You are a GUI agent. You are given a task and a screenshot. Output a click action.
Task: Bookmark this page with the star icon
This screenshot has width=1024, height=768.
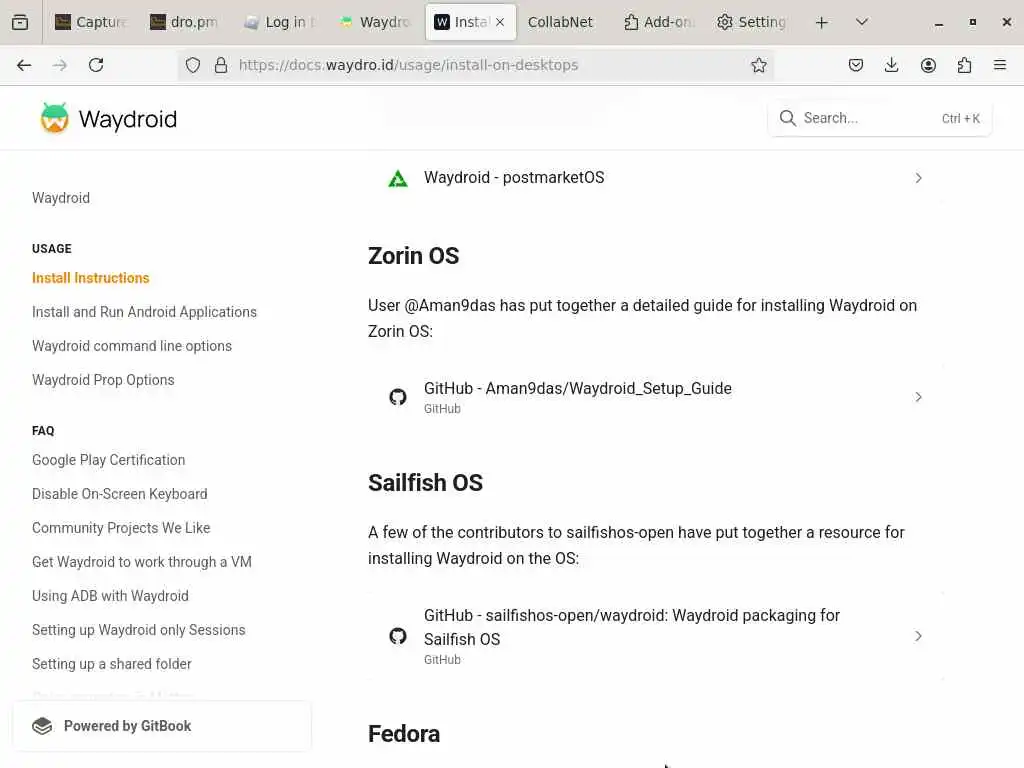pos(759,65)
